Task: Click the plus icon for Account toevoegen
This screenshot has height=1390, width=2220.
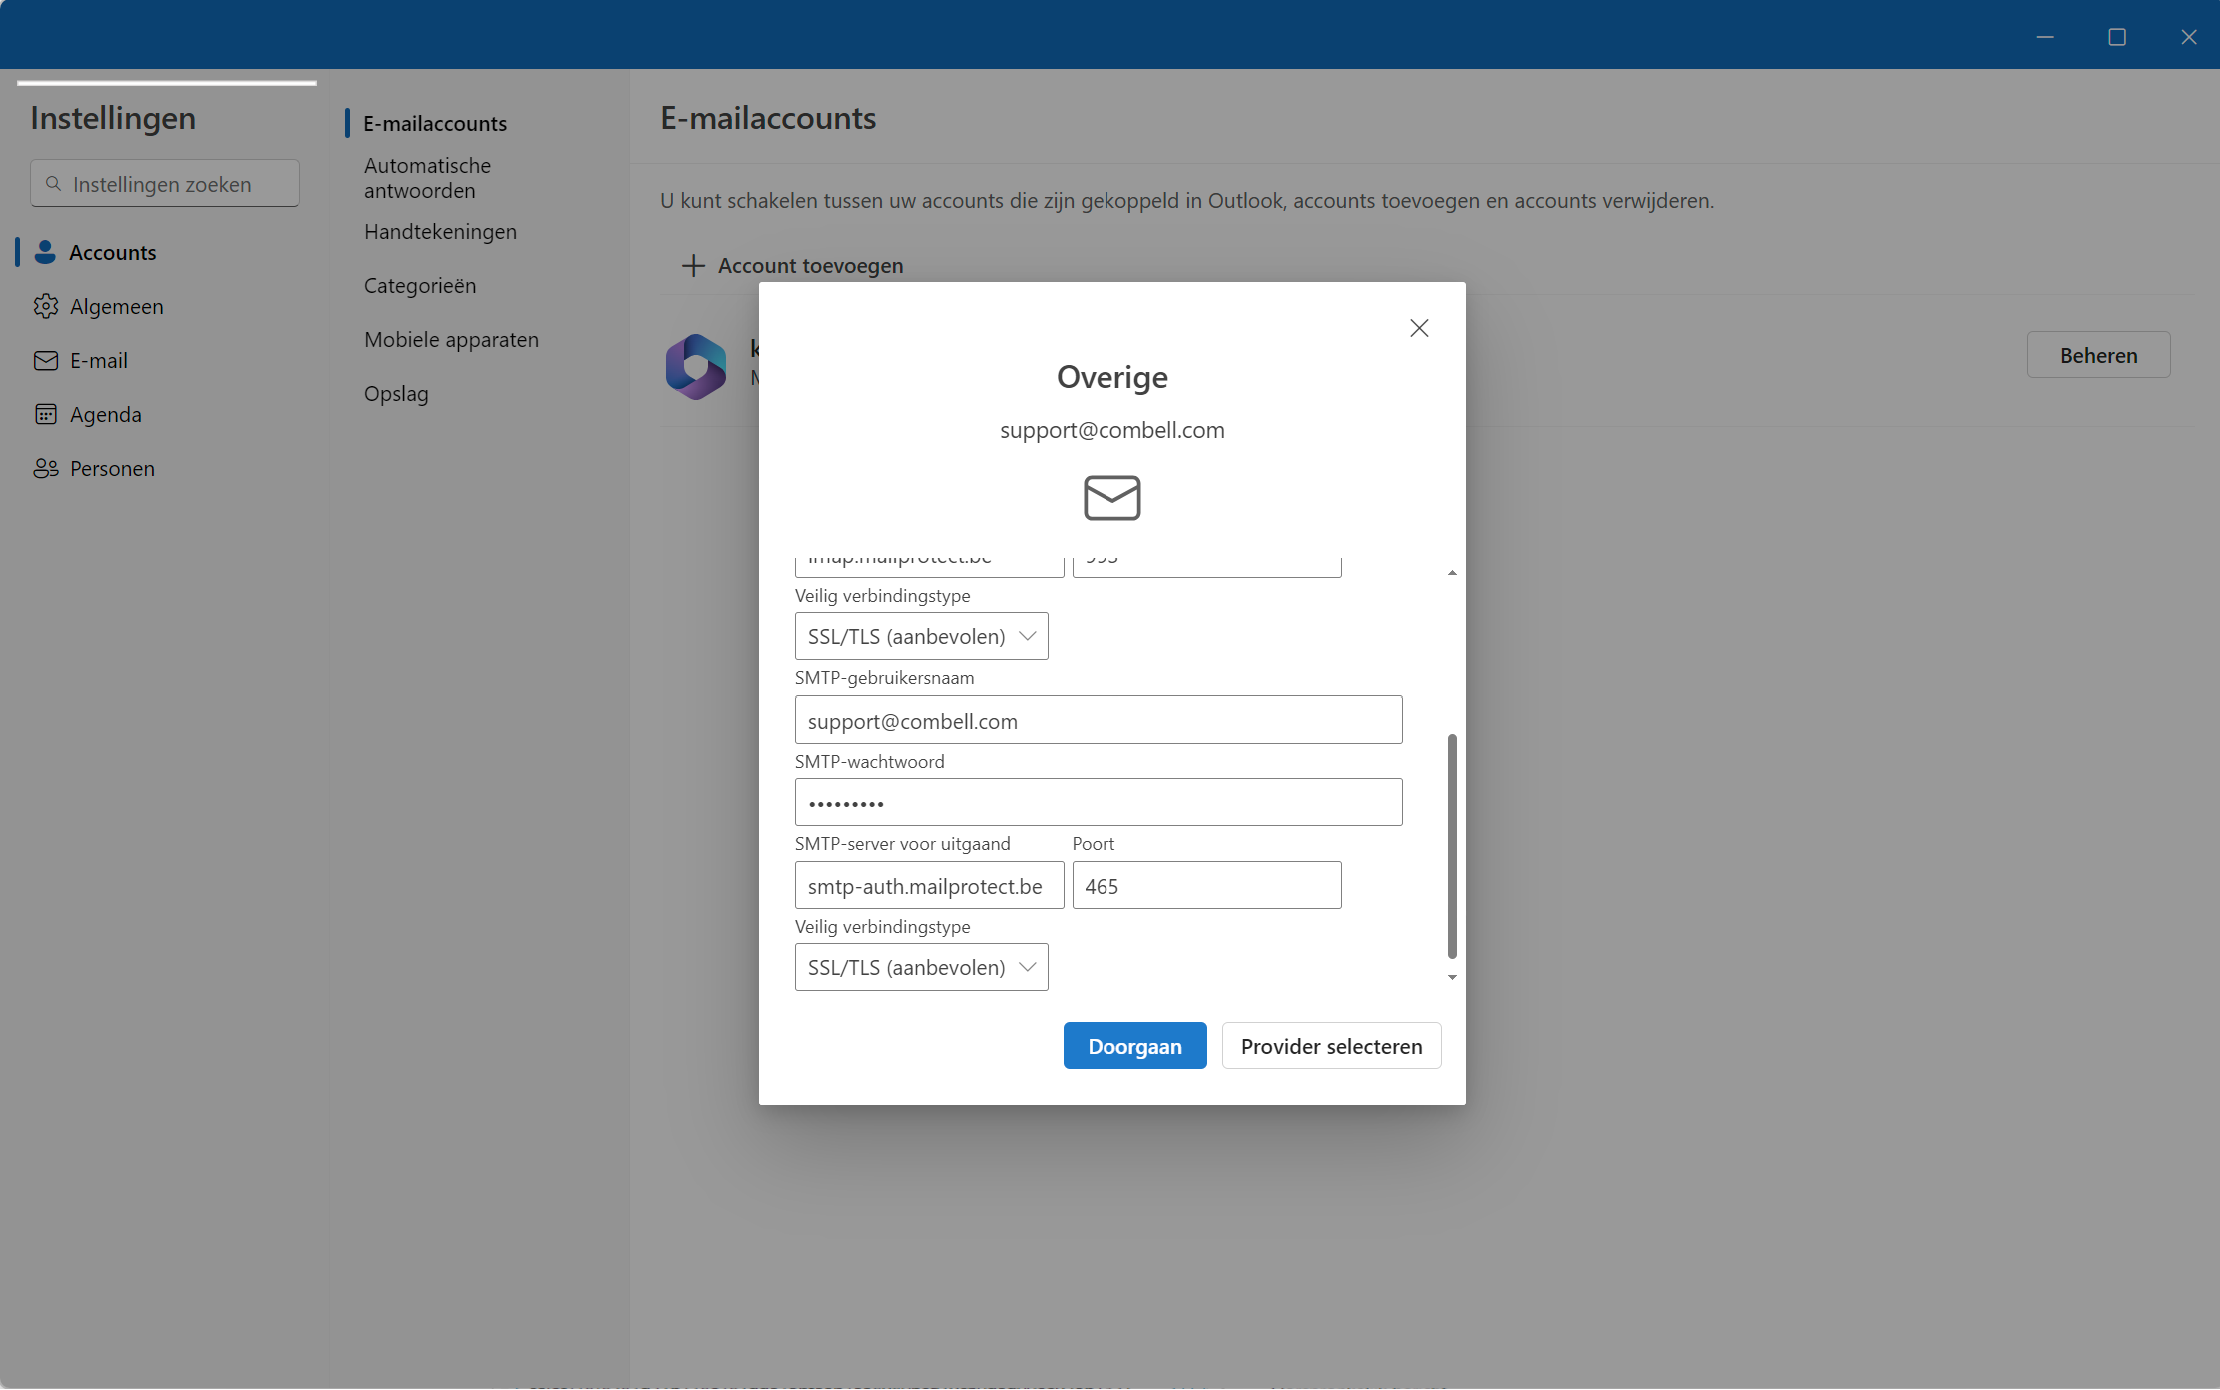Action: pyautogui.click(x=693, y=265)
